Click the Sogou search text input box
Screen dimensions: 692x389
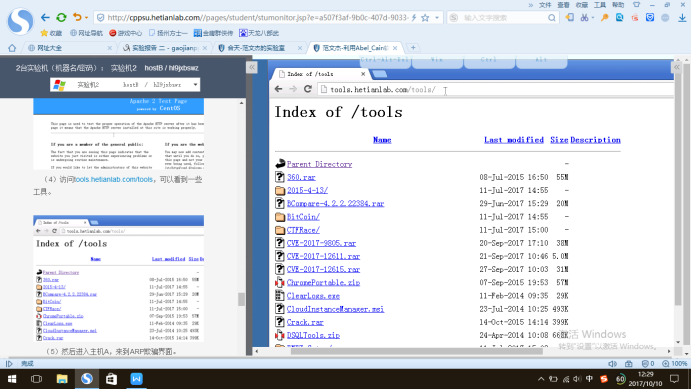(x=504, y=18)
